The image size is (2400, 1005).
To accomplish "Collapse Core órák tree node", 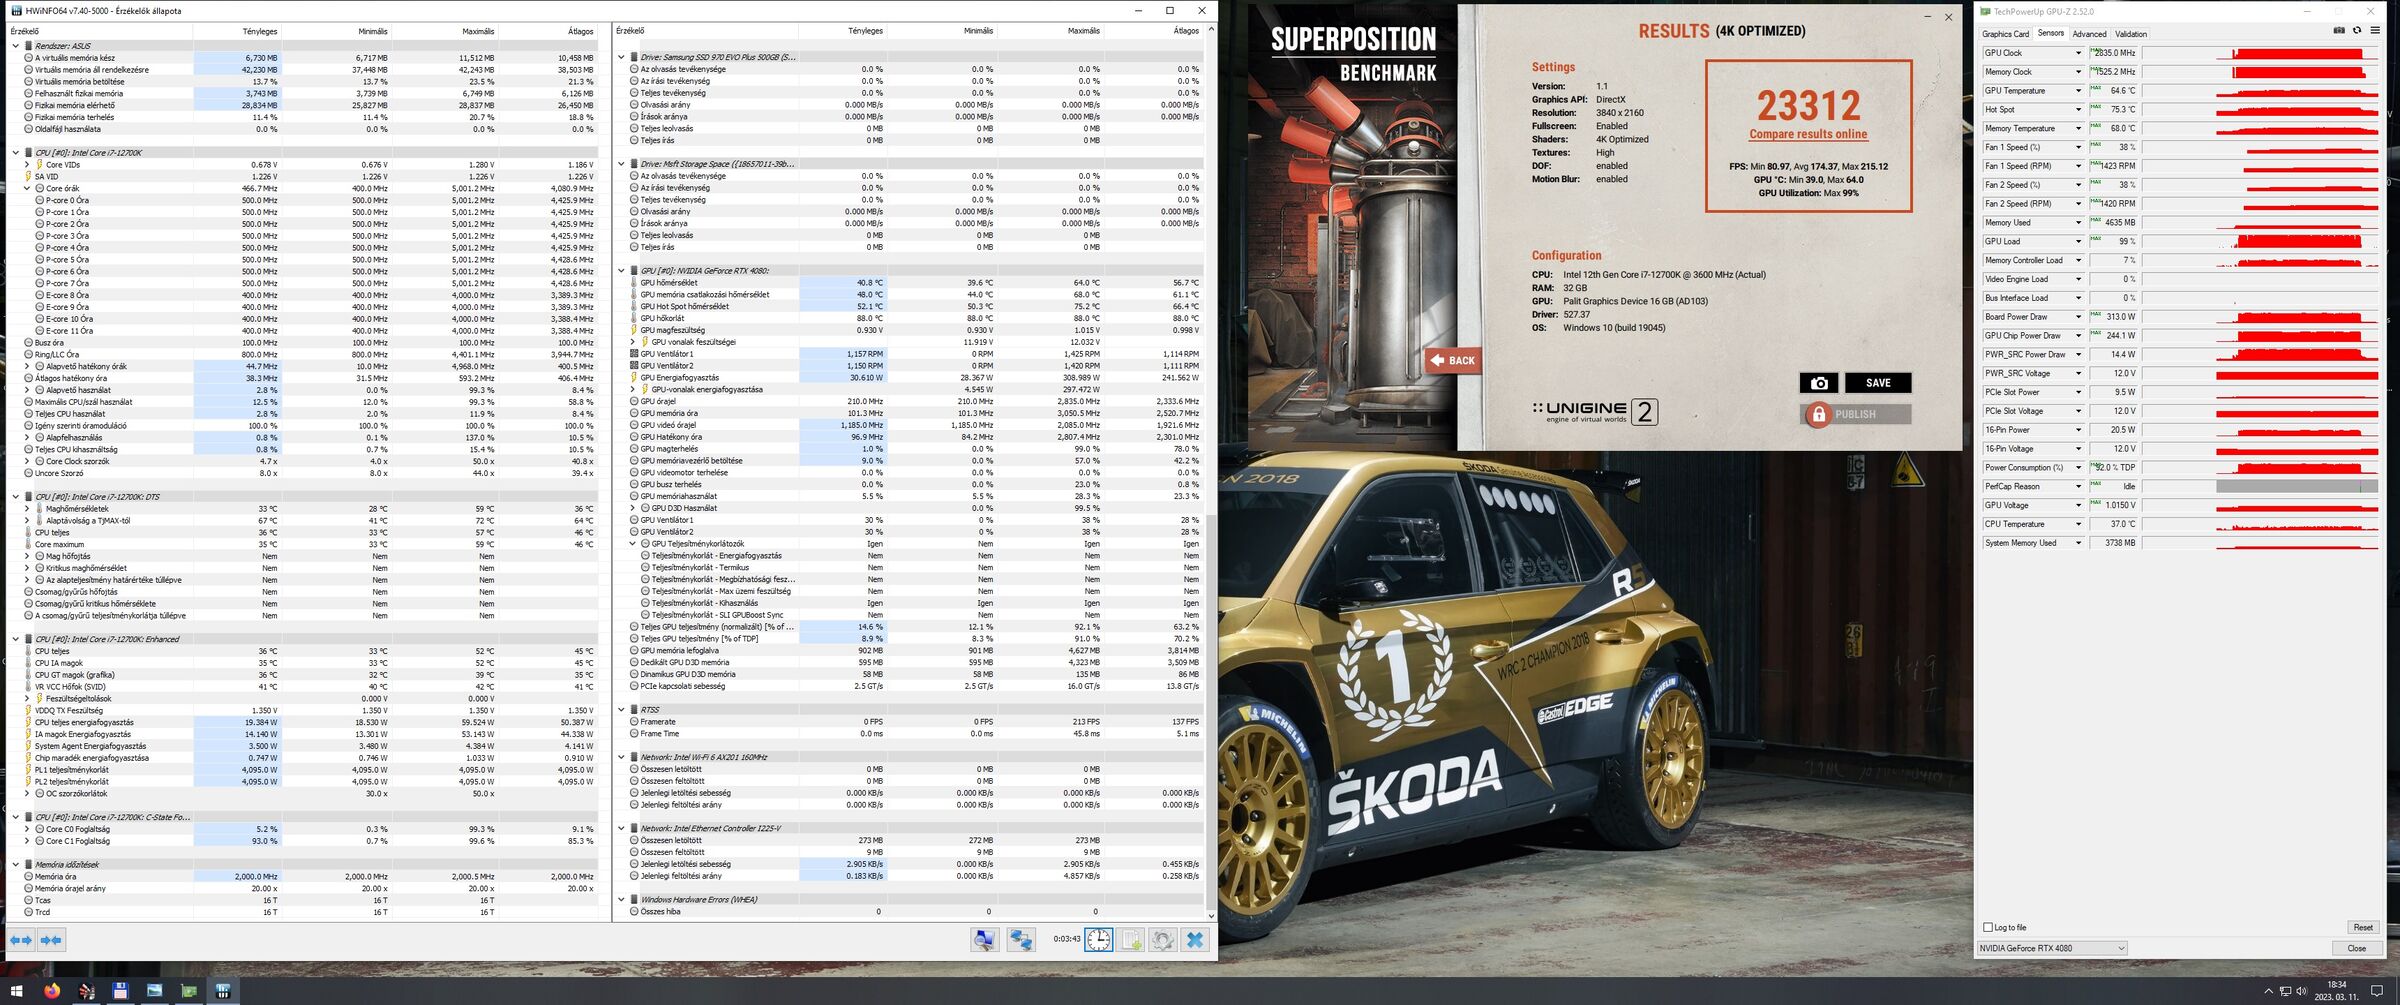I will coord(27,188).
